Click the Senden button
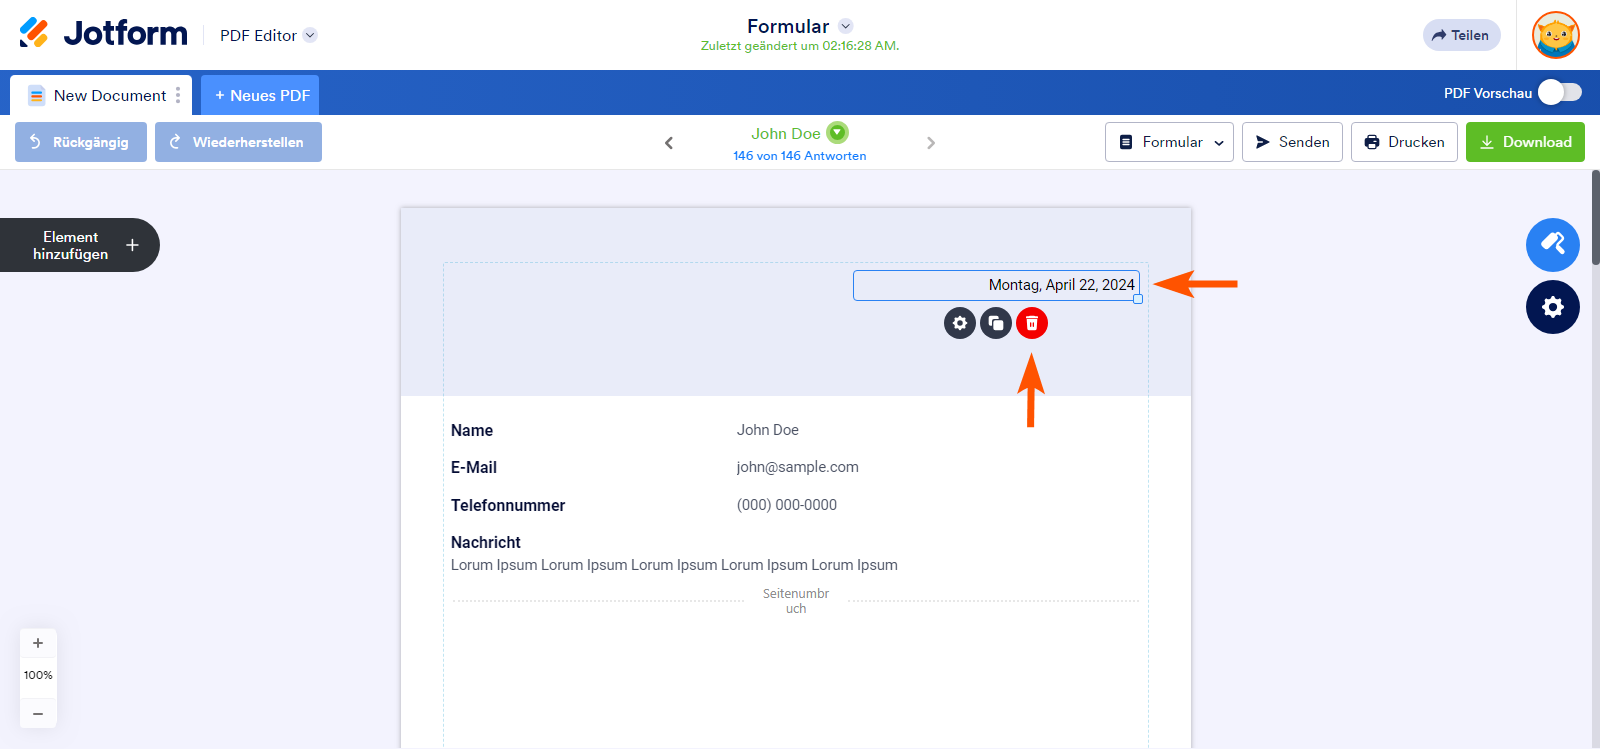 (x=1292, y=142)
